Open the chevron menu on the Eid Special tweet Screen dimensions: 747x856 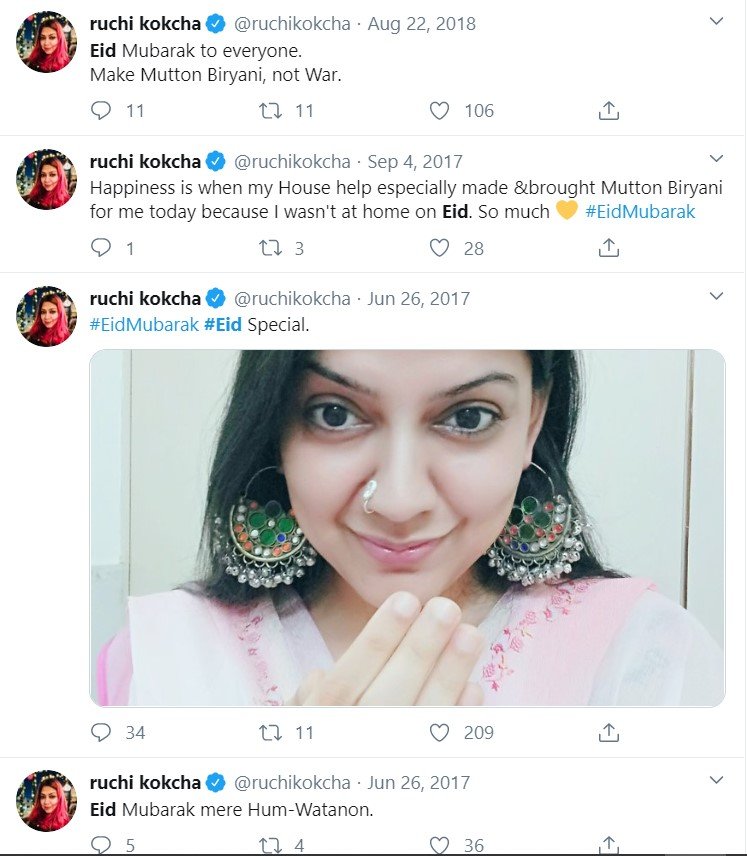716,296
